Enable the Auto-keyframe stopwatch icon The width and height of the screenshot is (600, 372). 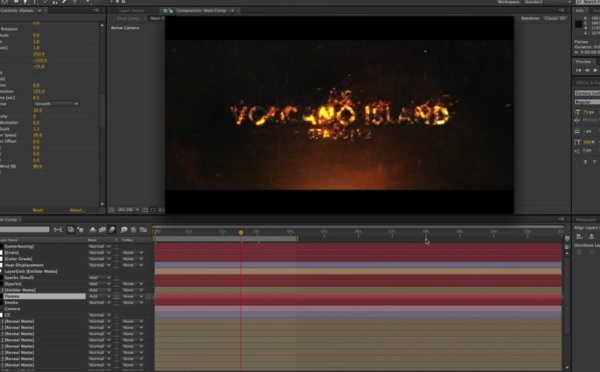[134, 230]
